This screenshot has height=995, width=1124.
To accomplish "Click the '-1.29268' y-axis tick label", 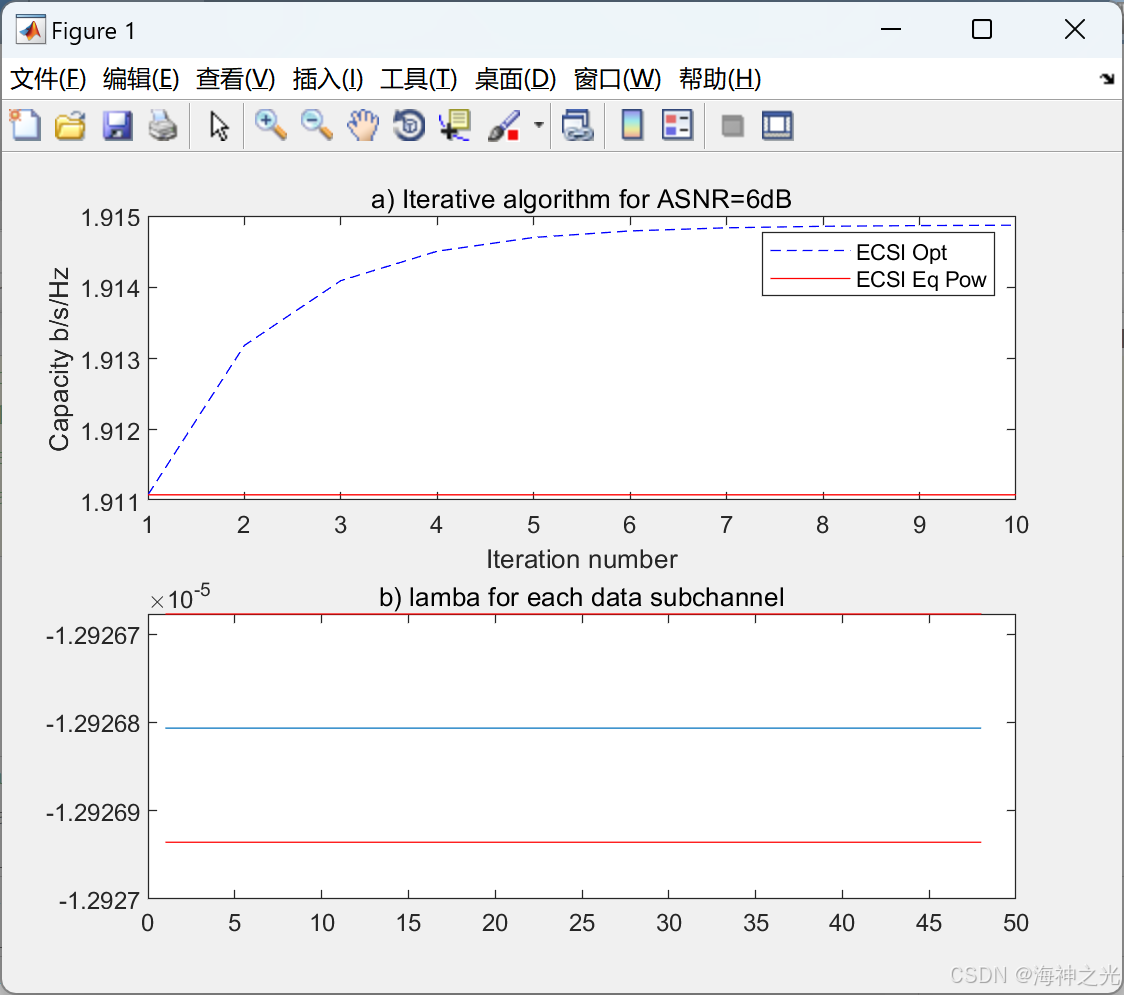I will (x=93, y=724).
